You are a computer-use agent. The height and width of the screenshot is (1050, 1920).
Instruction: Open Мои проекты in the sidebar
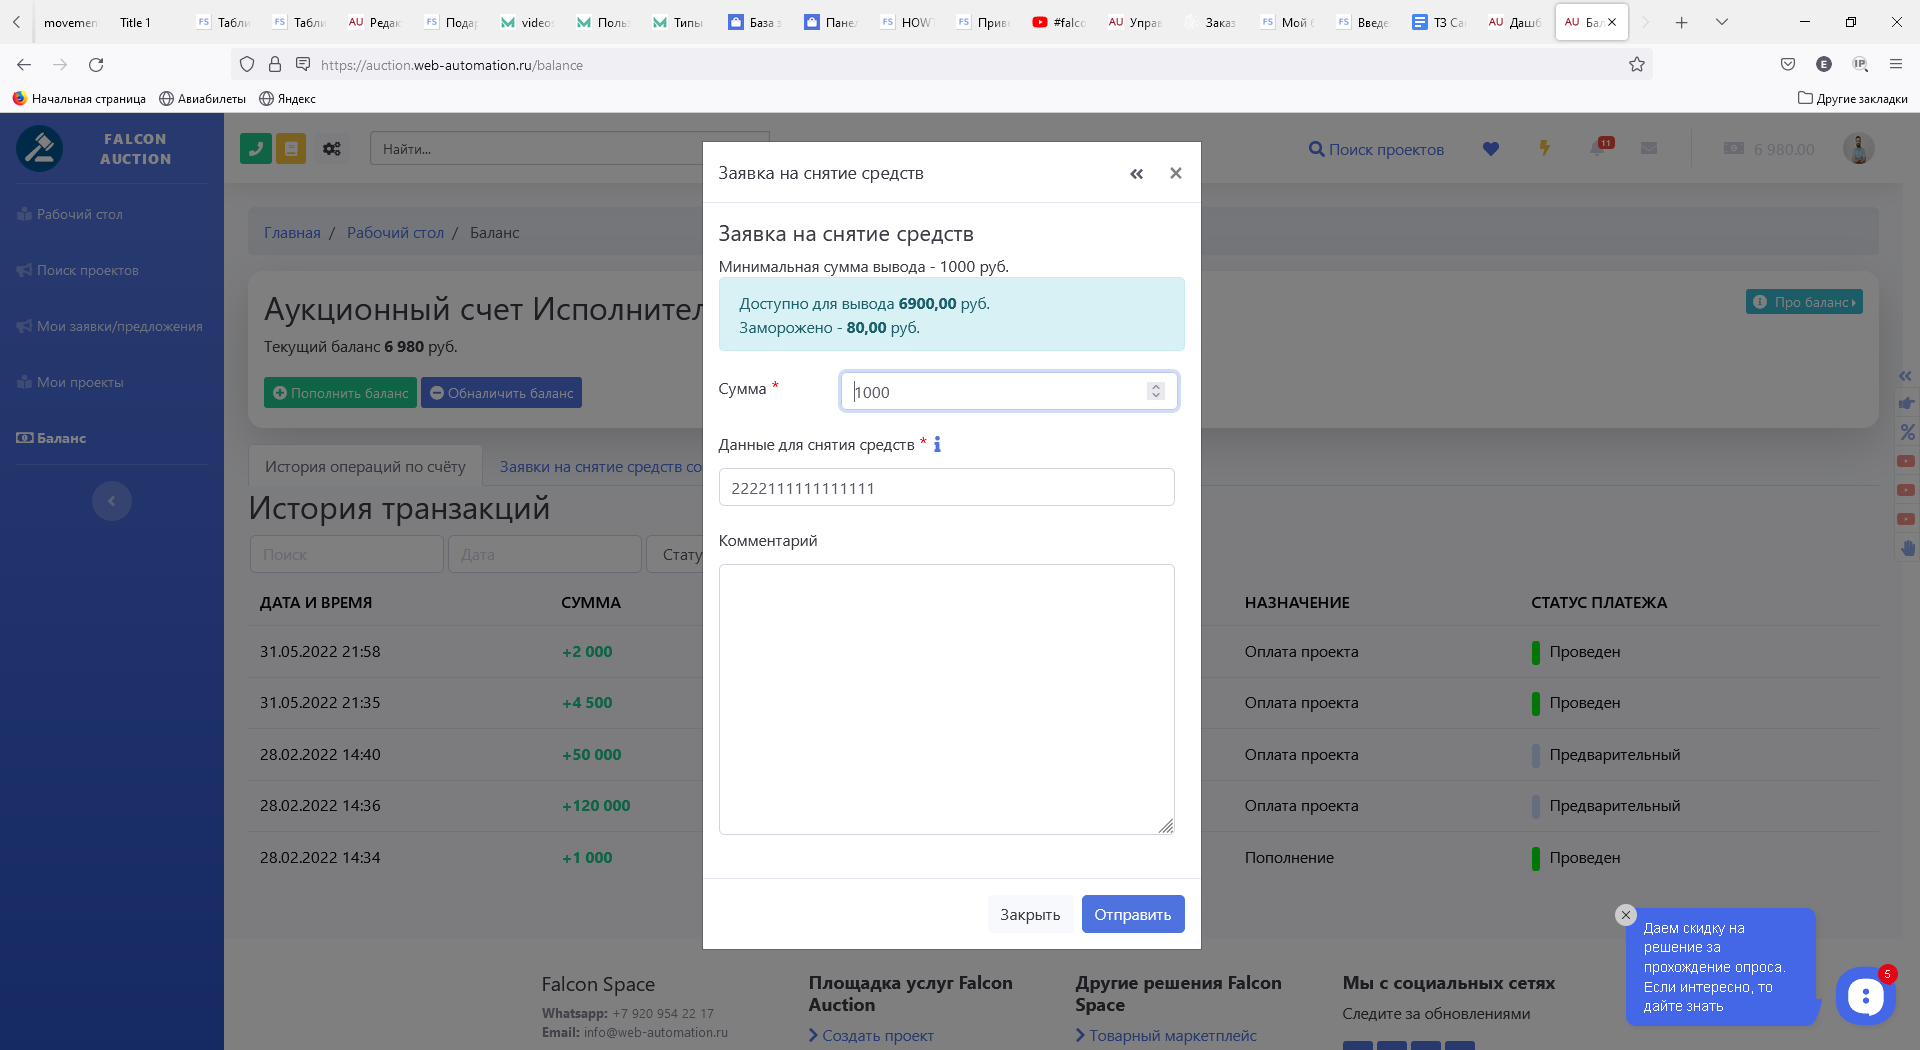tap(80, 383)
